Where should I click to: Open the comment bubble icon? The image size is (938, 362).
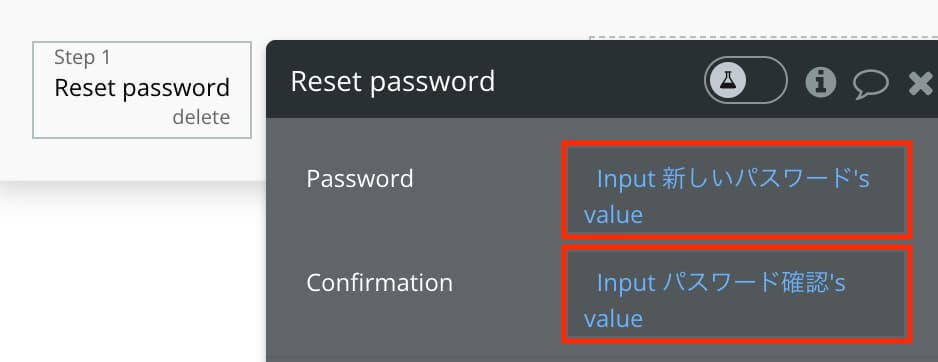870,84
